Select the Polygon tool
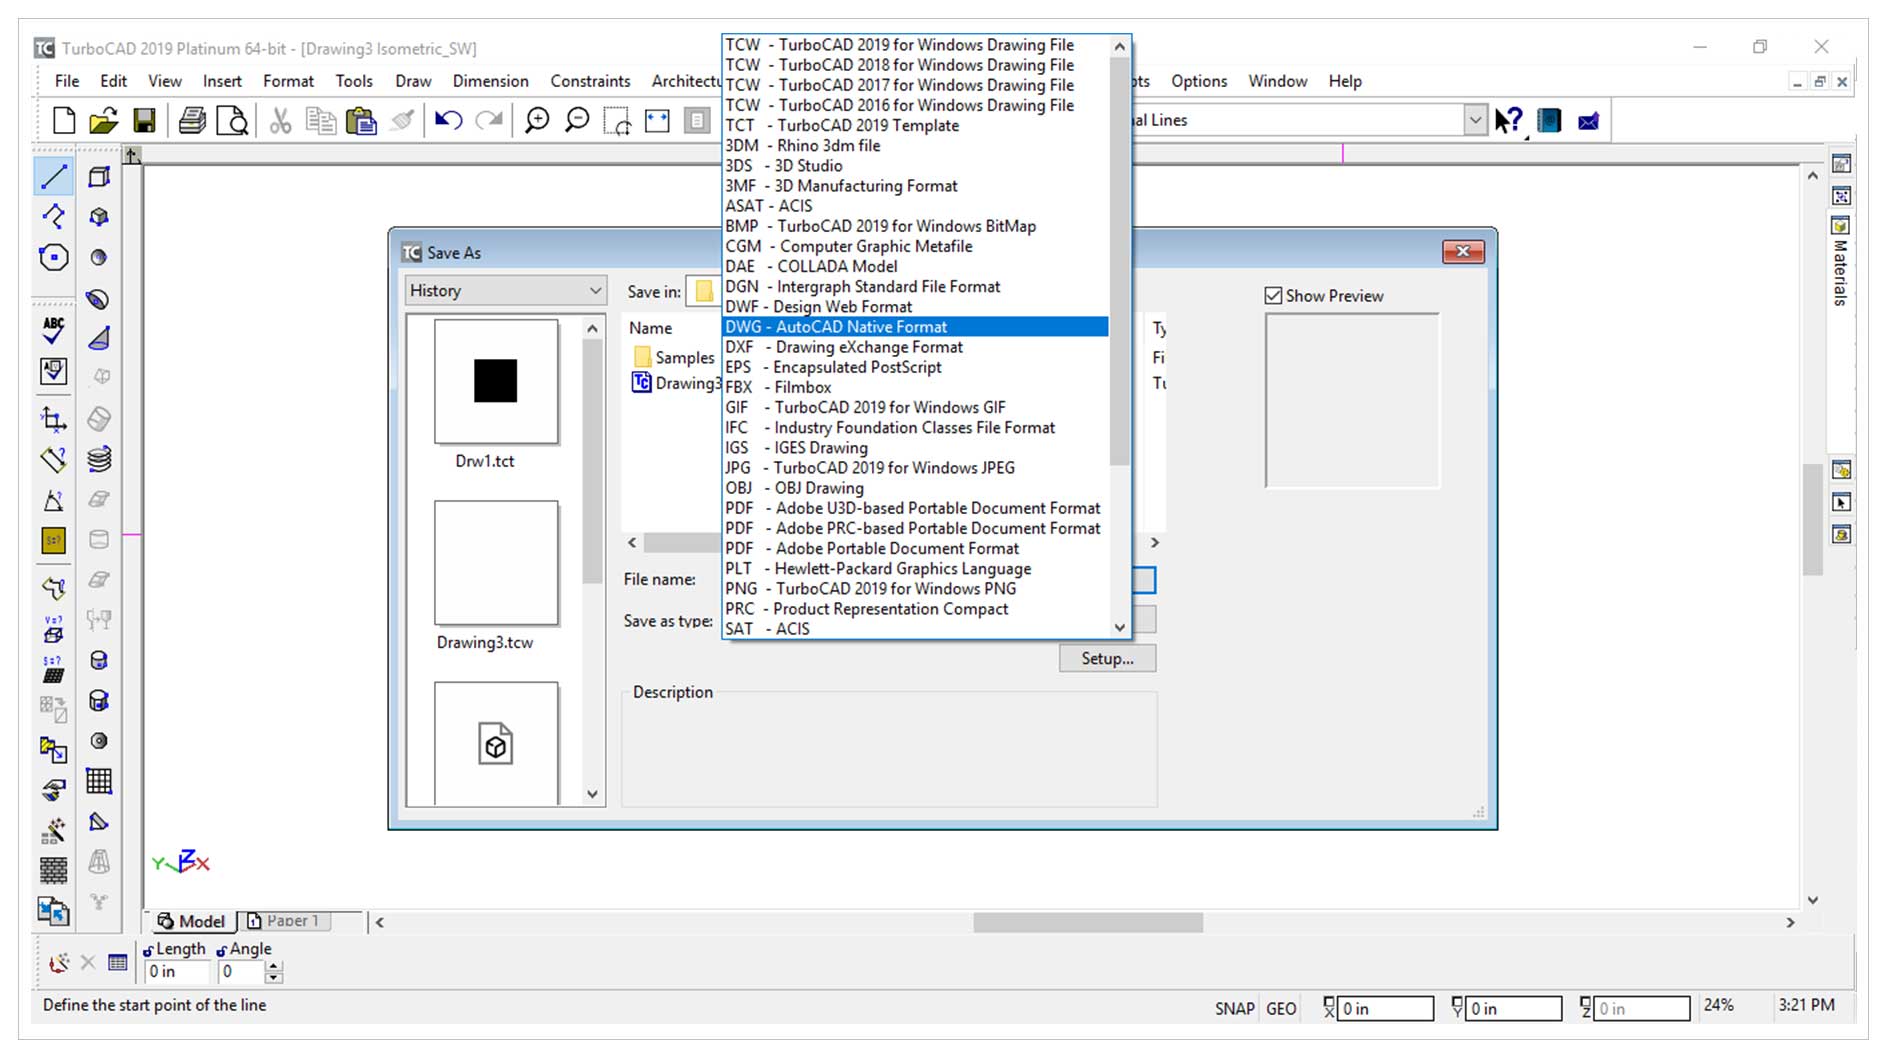Viewport: 1886px width, 1057px height. (54, 257)
